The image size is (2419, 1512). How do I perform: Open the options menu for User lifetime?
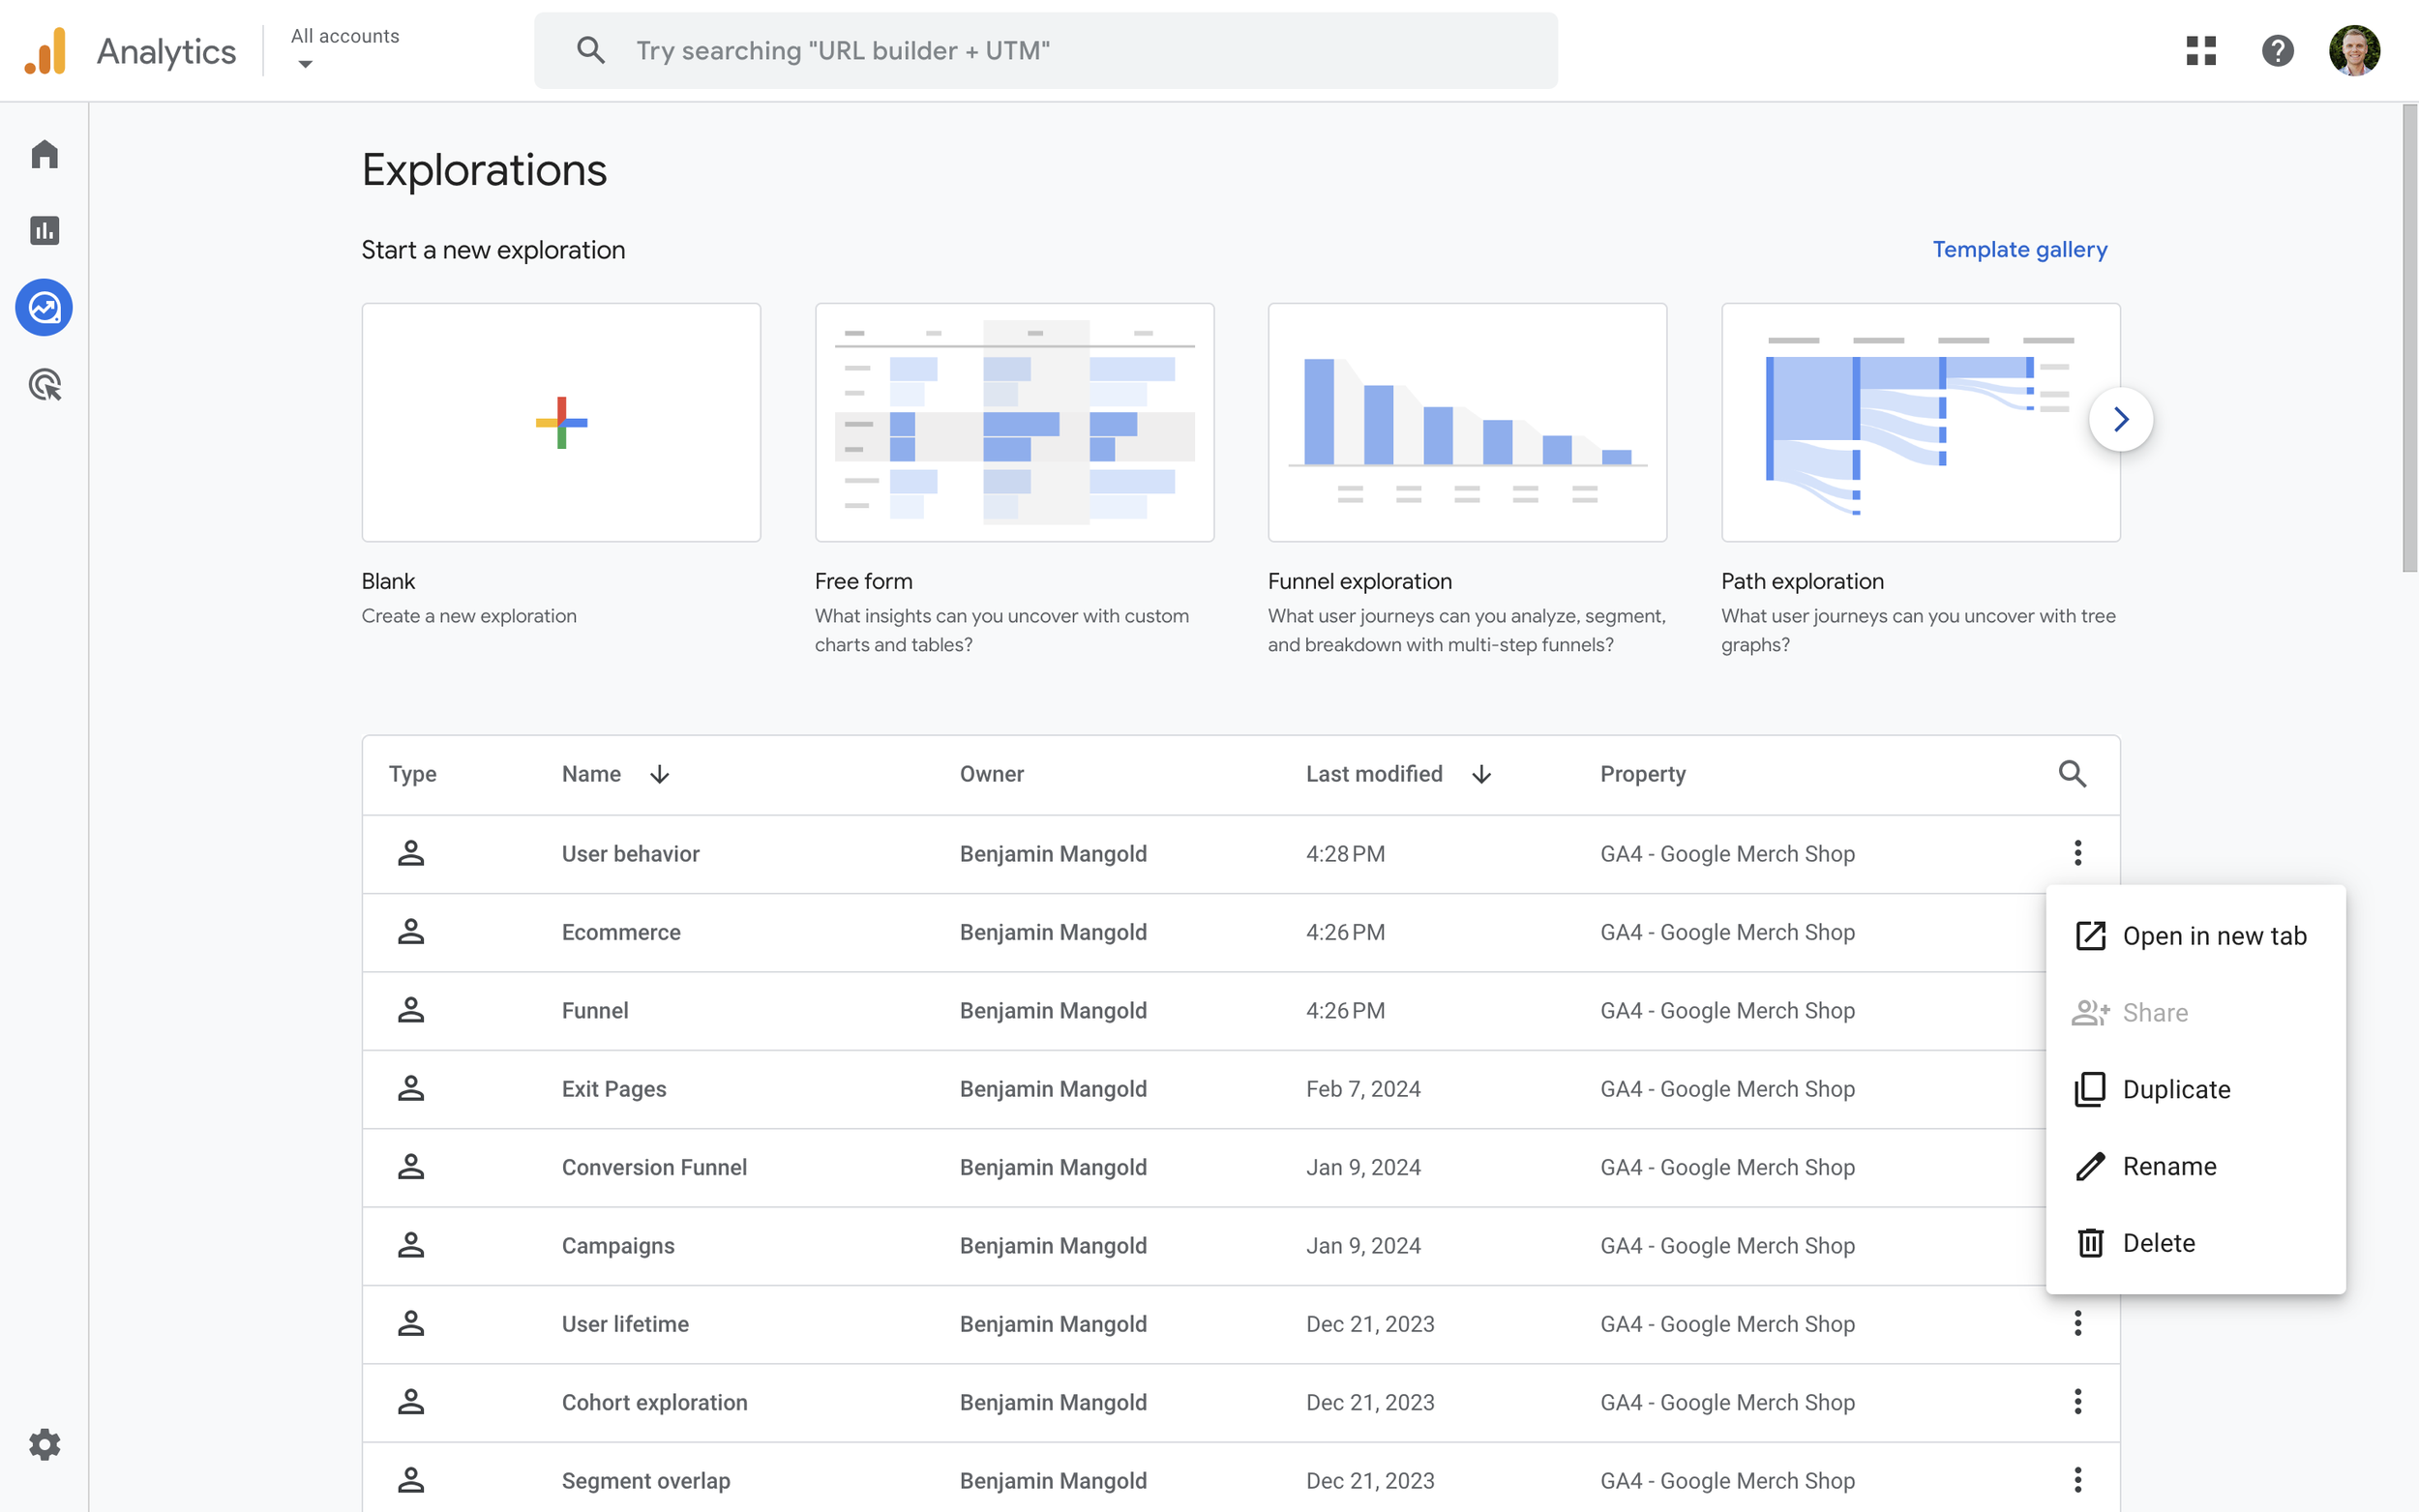[x=2078, y=1323]
